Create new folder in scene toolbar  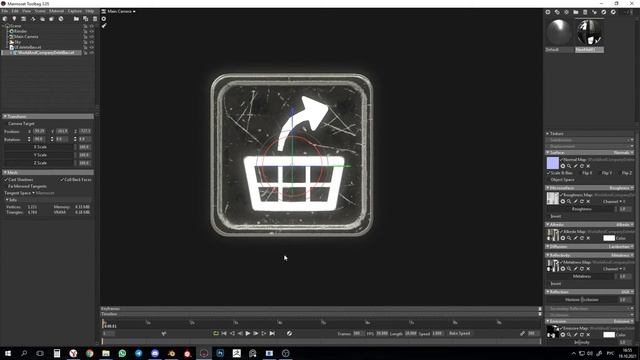[76, 19]
